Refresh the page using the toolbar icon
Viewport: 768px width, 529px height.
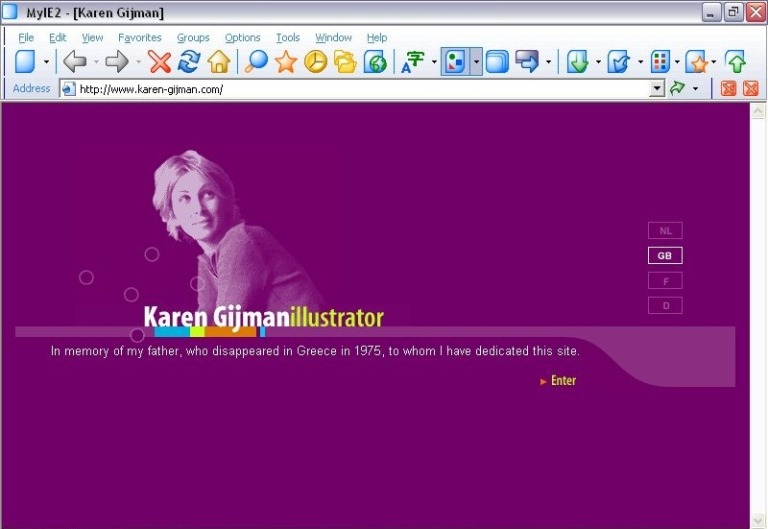tap(189, 62)
